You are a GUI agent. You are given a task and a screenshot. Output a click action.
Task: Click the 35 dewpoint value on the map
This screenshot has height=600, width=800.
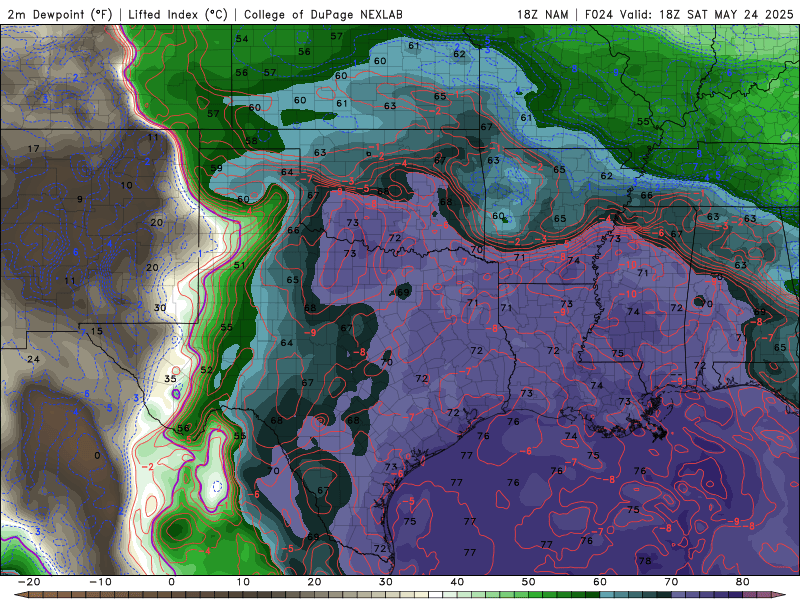click(x=170, y=379)
